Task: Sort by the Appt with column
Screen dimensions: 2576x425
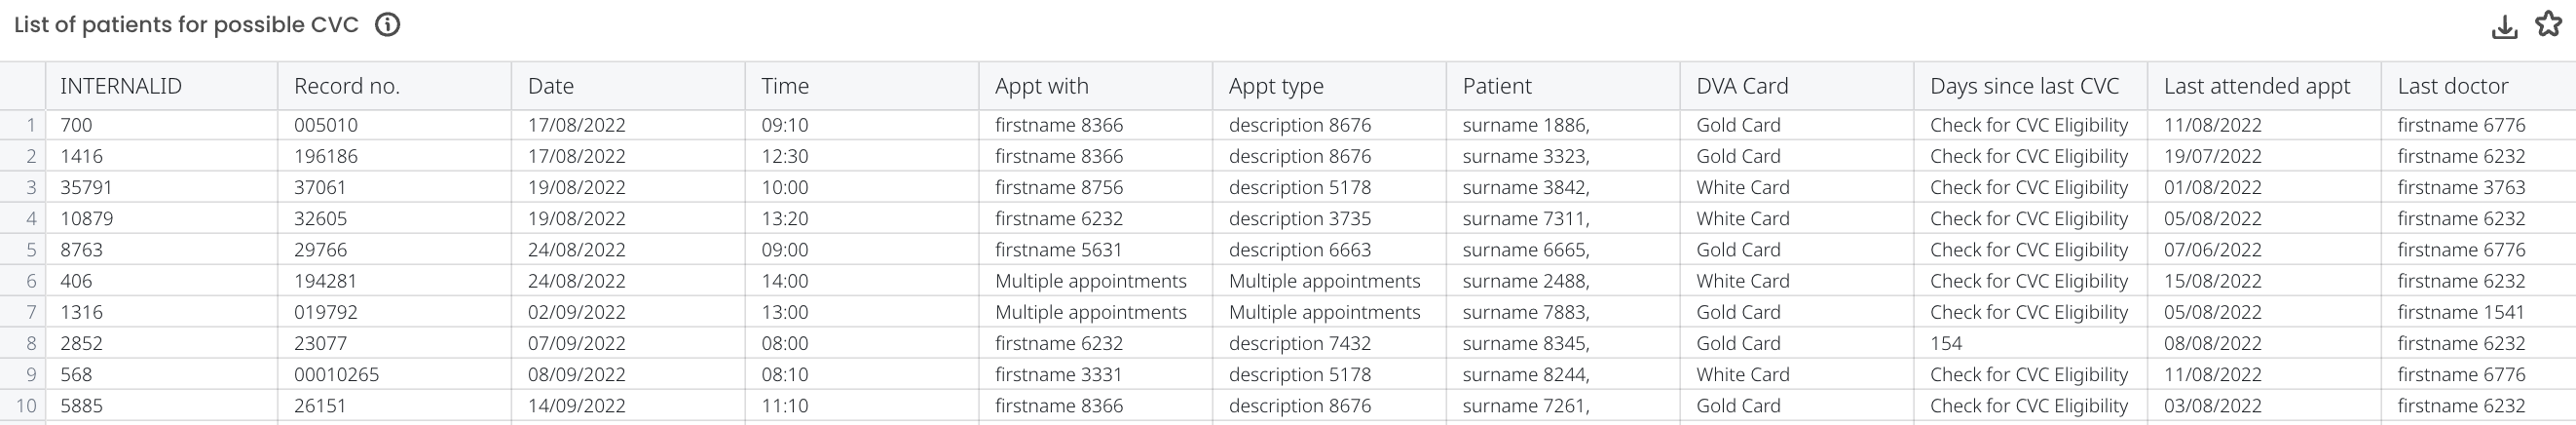Action: 1041,86
